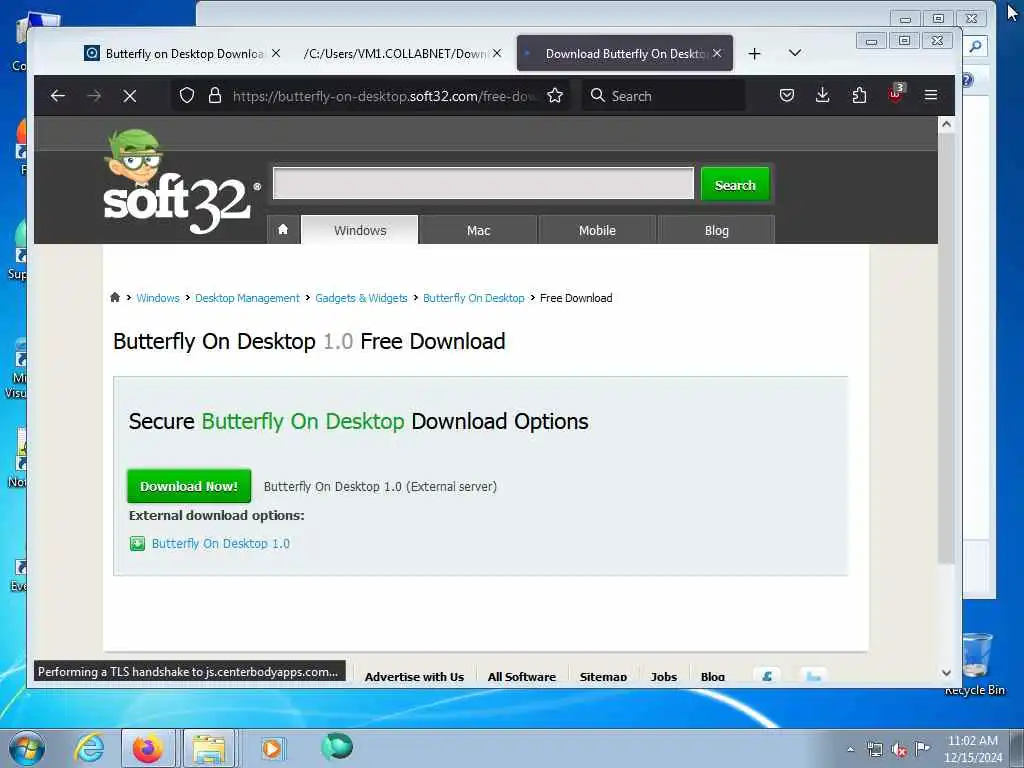Open the footer Blog link

click(x=712, y=677)
